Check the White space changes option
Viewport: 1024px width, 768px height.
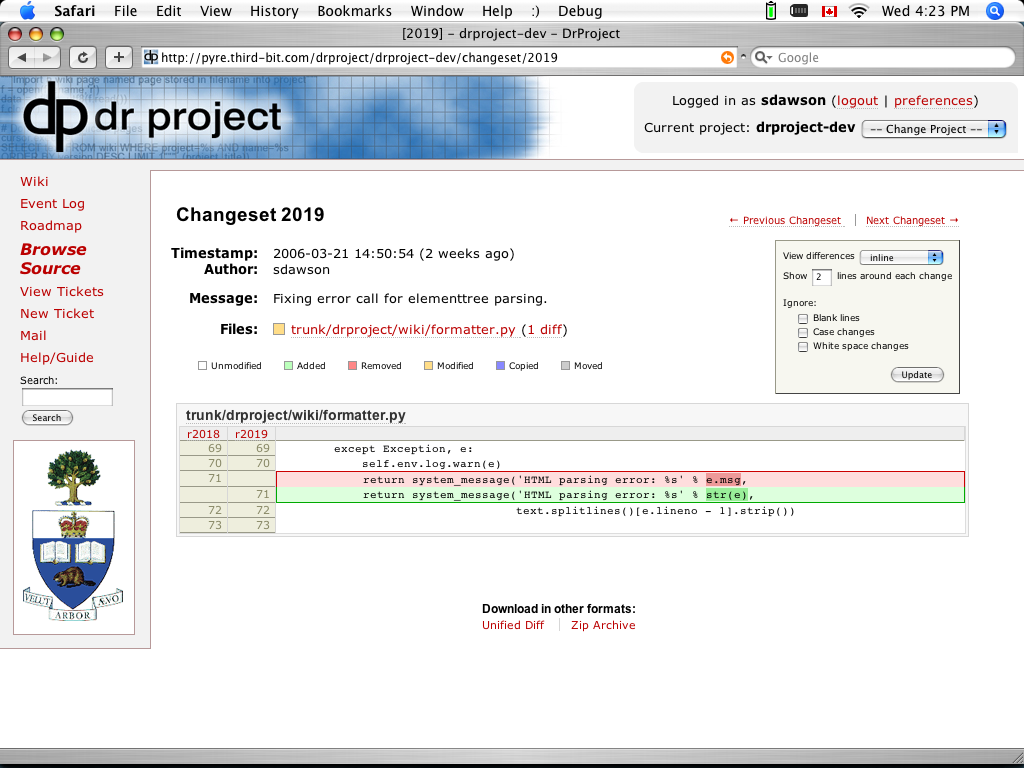point(803,346)
